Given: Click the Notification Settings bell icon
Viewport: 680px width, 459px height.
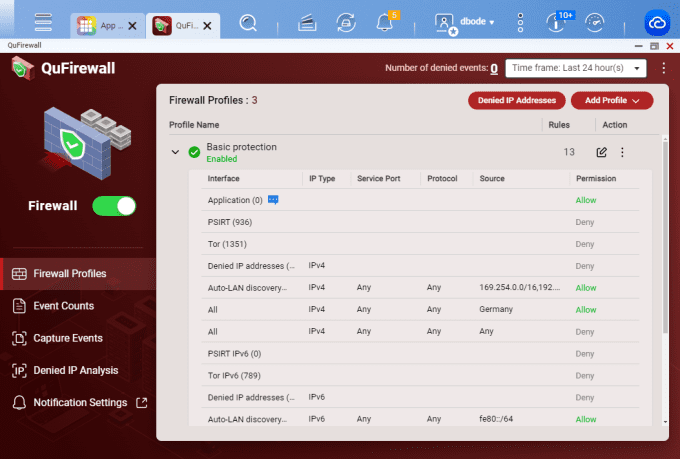Looking at the screenshot, I should pyautogui.click(x=19, y=403).
